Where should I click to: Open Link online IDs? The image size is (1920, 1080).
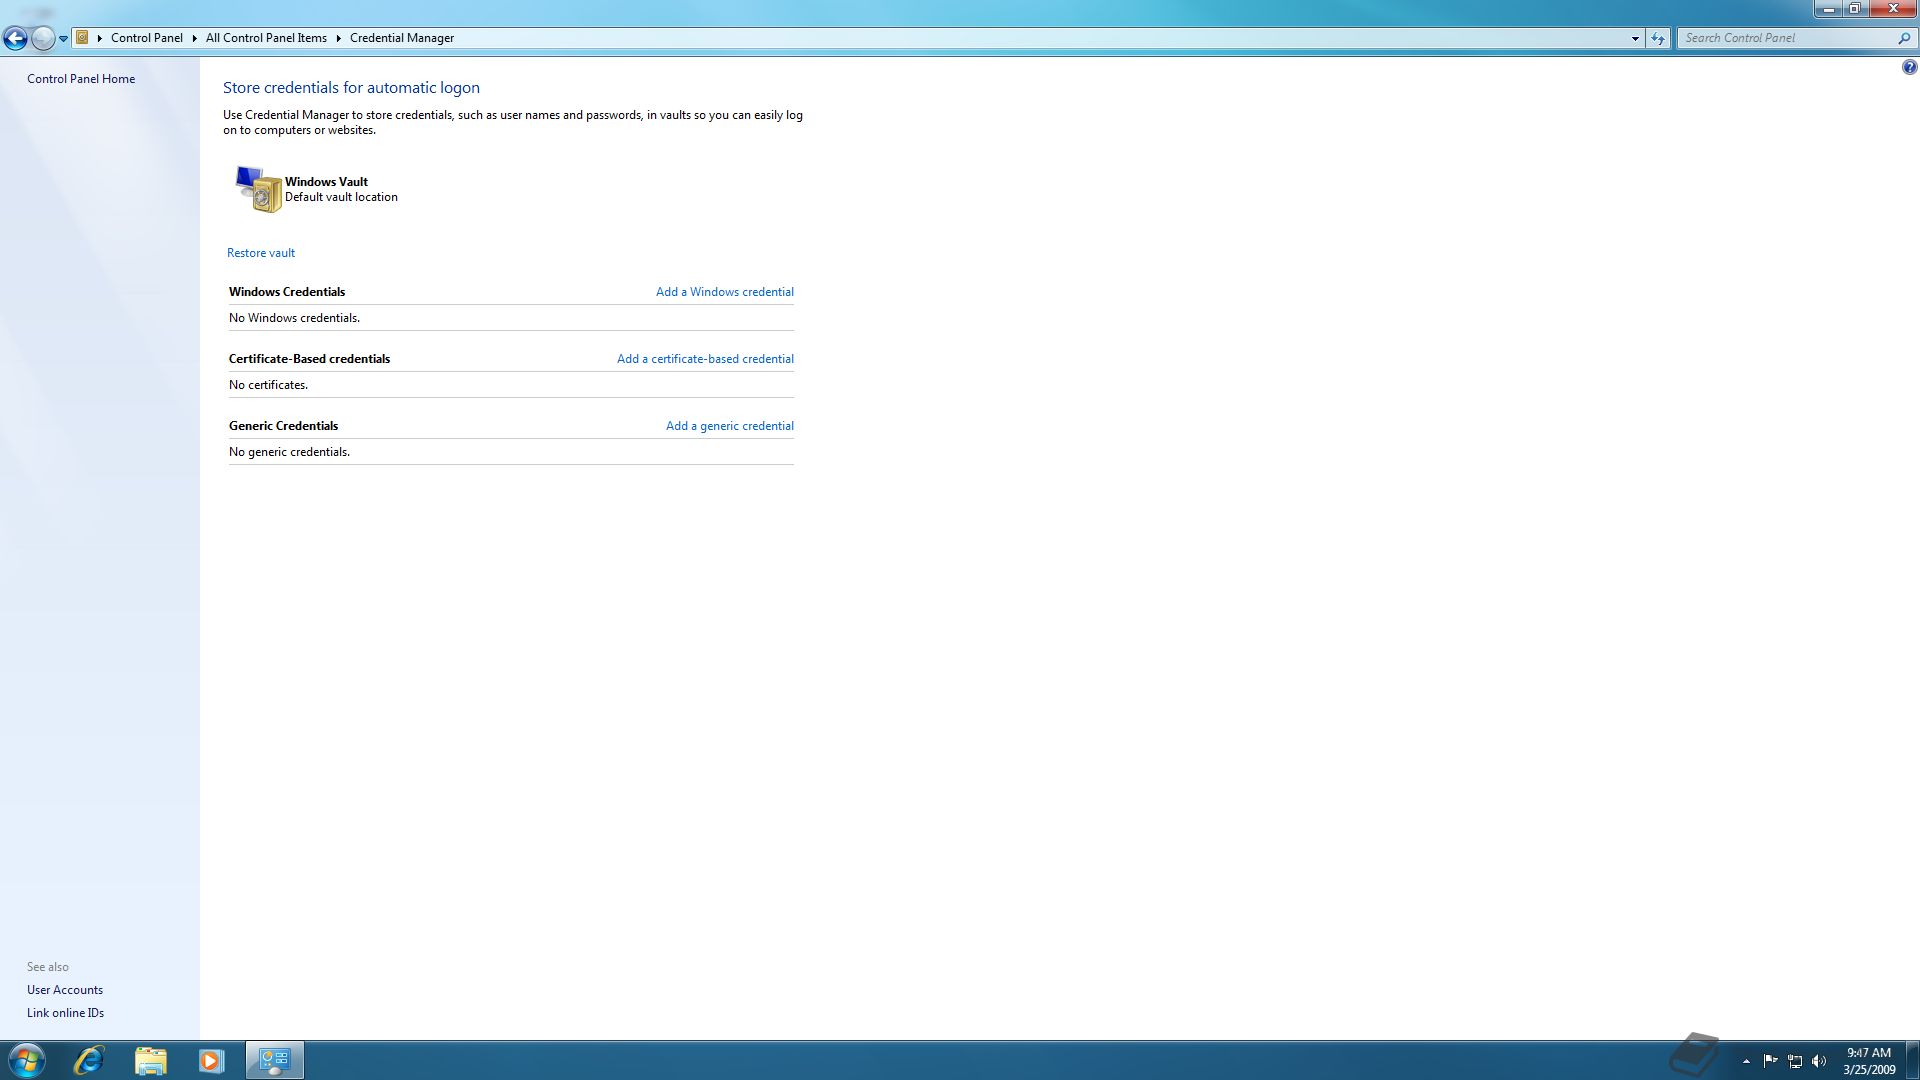tap(65, 1013)
